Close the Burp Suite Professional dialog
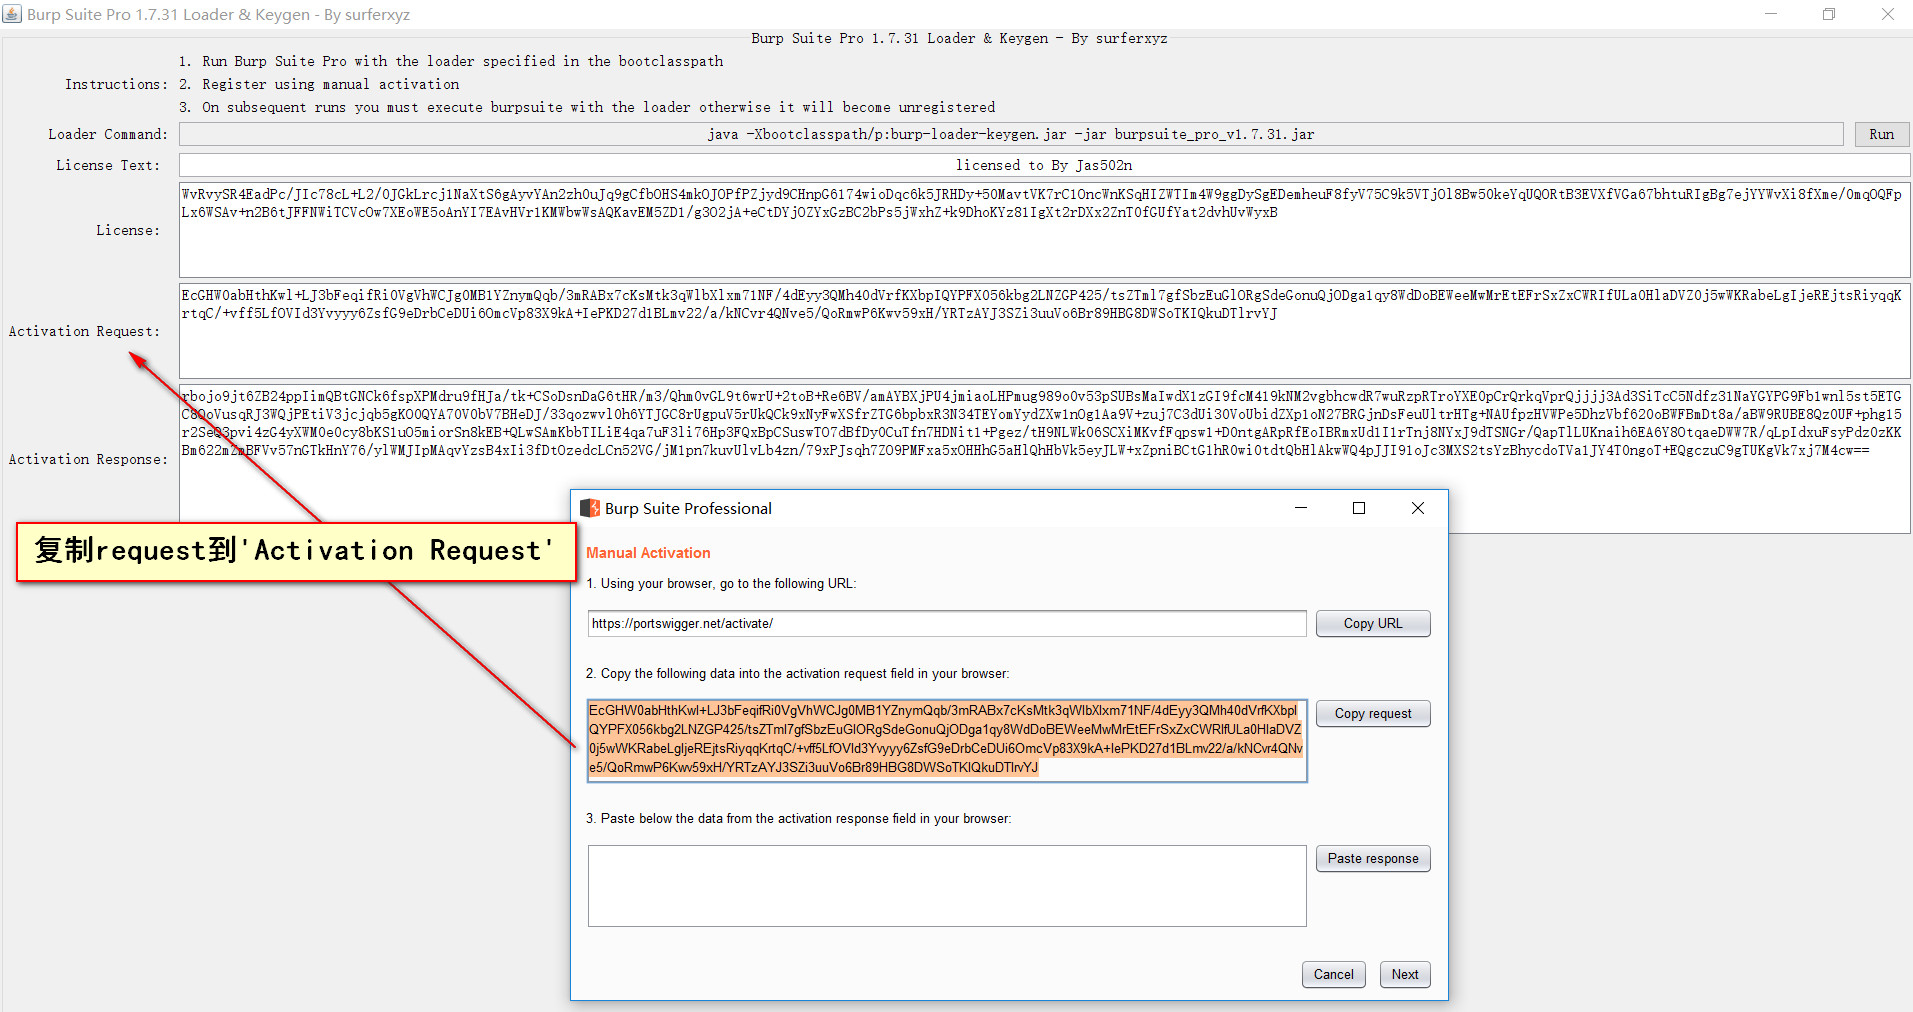 click(x=1418, y=508)
